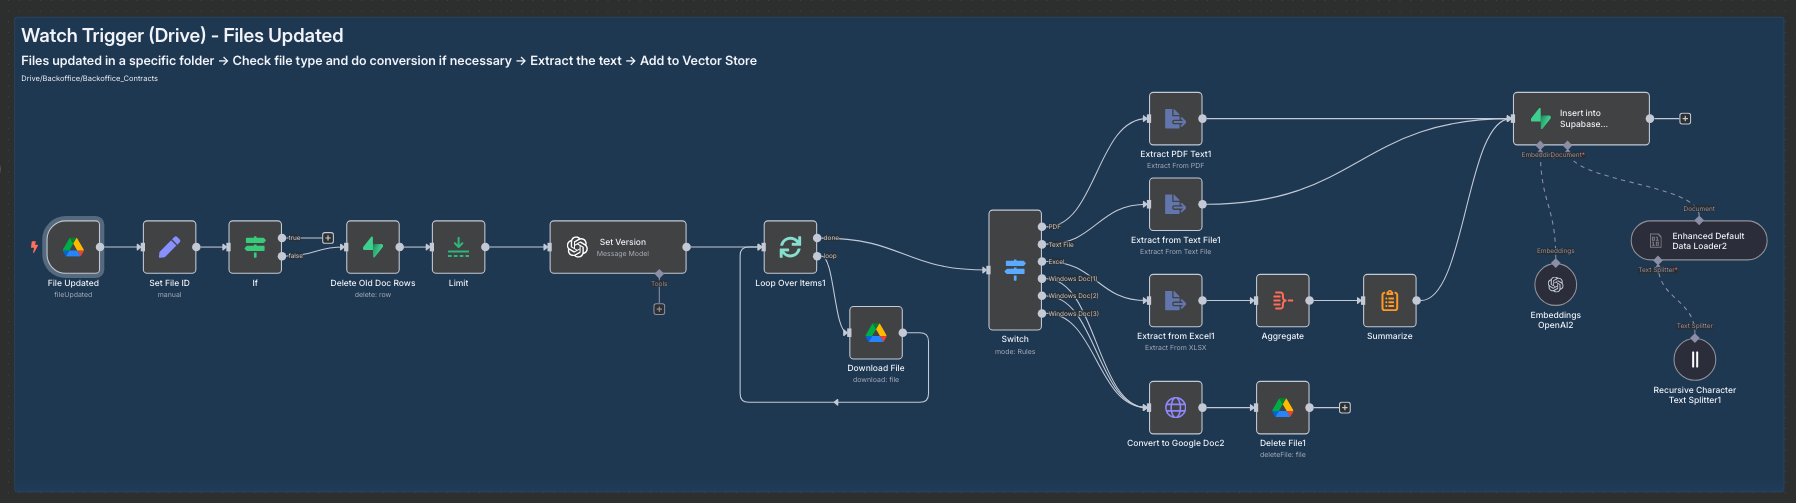
Task: Click the 'Recursive Character Text Splitter1' label
Action: click(x=1695, y=395)
